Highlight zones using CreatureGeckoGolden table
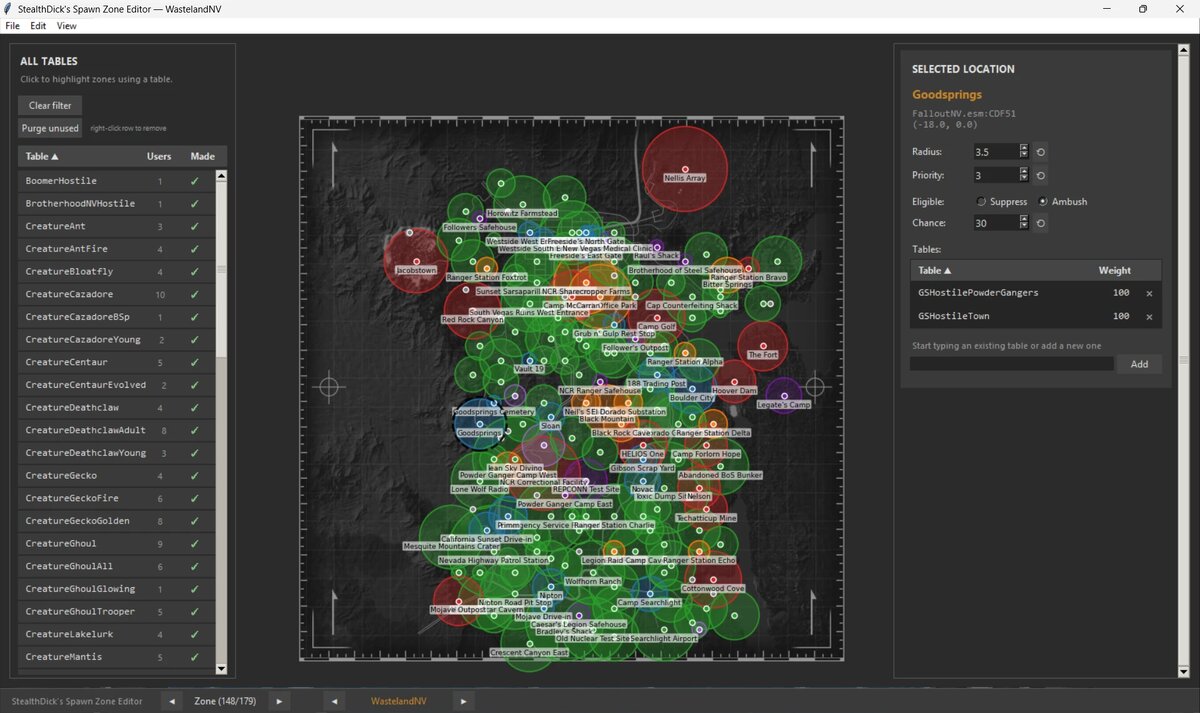 click(x=117, y=521)
